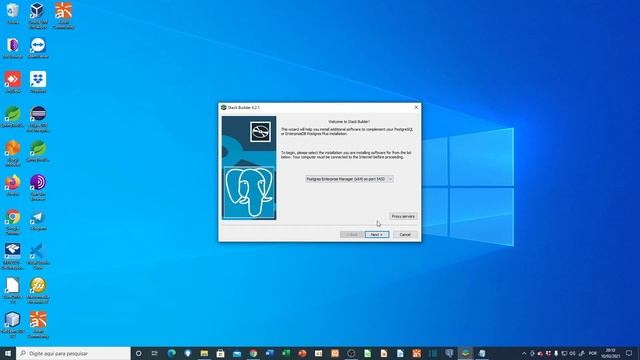The height and width of the screenshot is (360, 640).
Task: Click the Next button in Stack Builder
Action: (377, 235)
